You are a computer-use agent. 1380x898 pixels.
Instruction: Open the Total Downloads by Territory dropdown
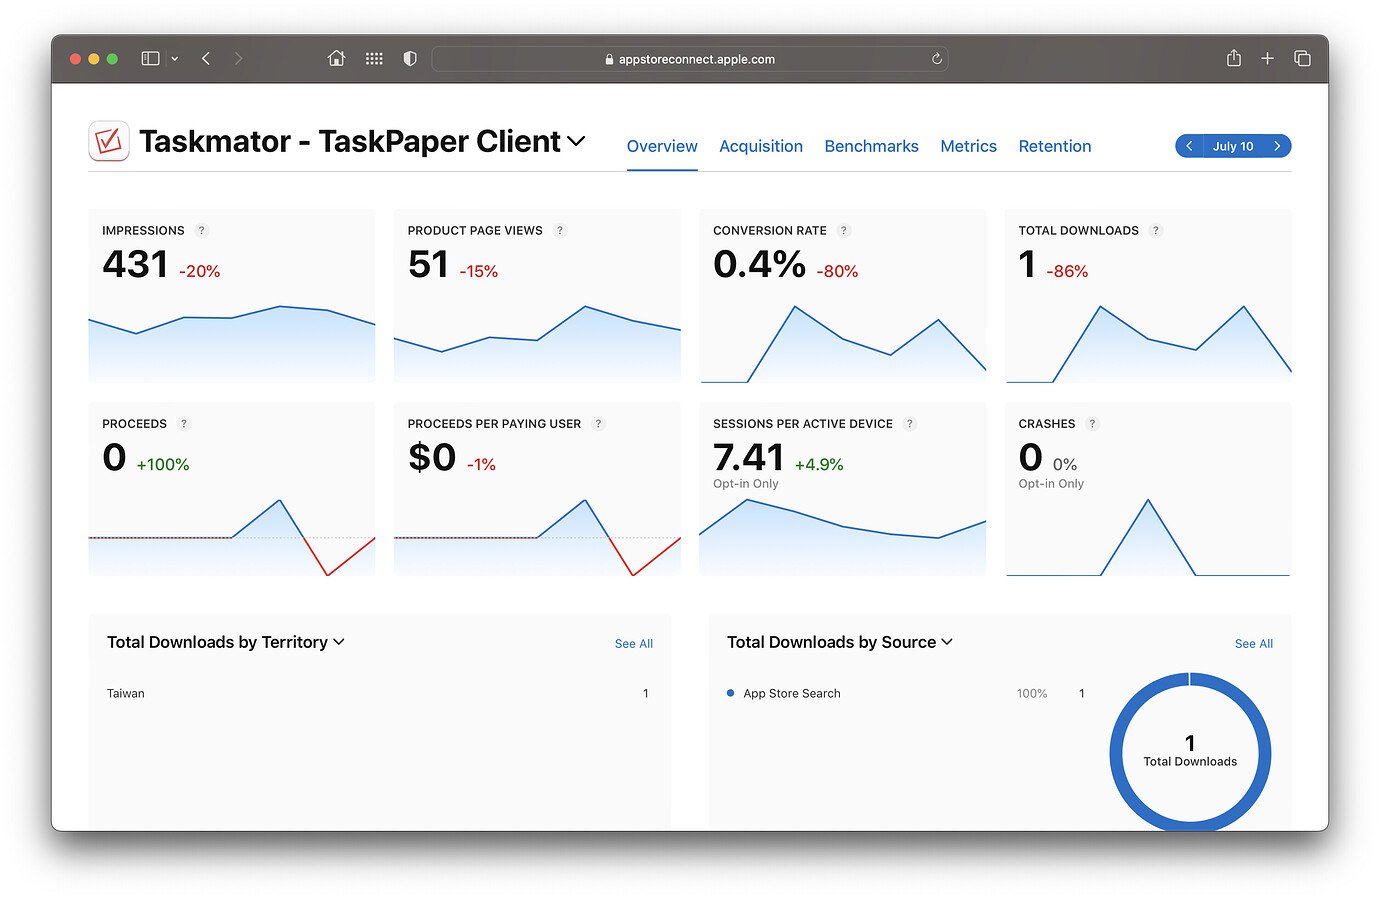[339, 642]
